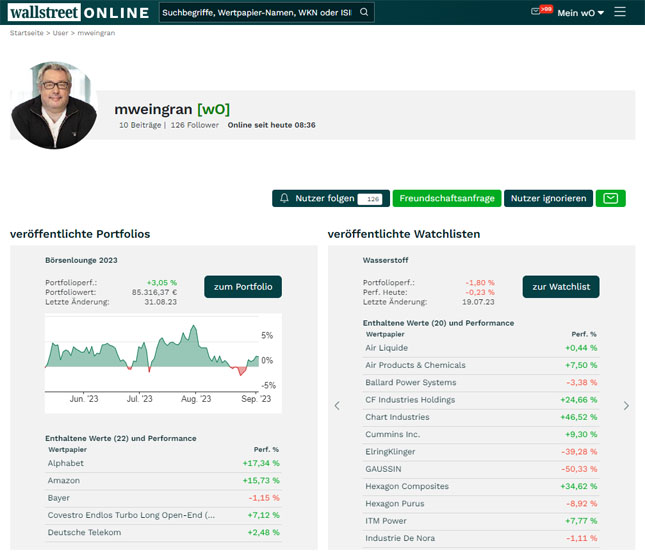Click the Börsenlounge 2023 portfolio title

(x=81, y=260)
